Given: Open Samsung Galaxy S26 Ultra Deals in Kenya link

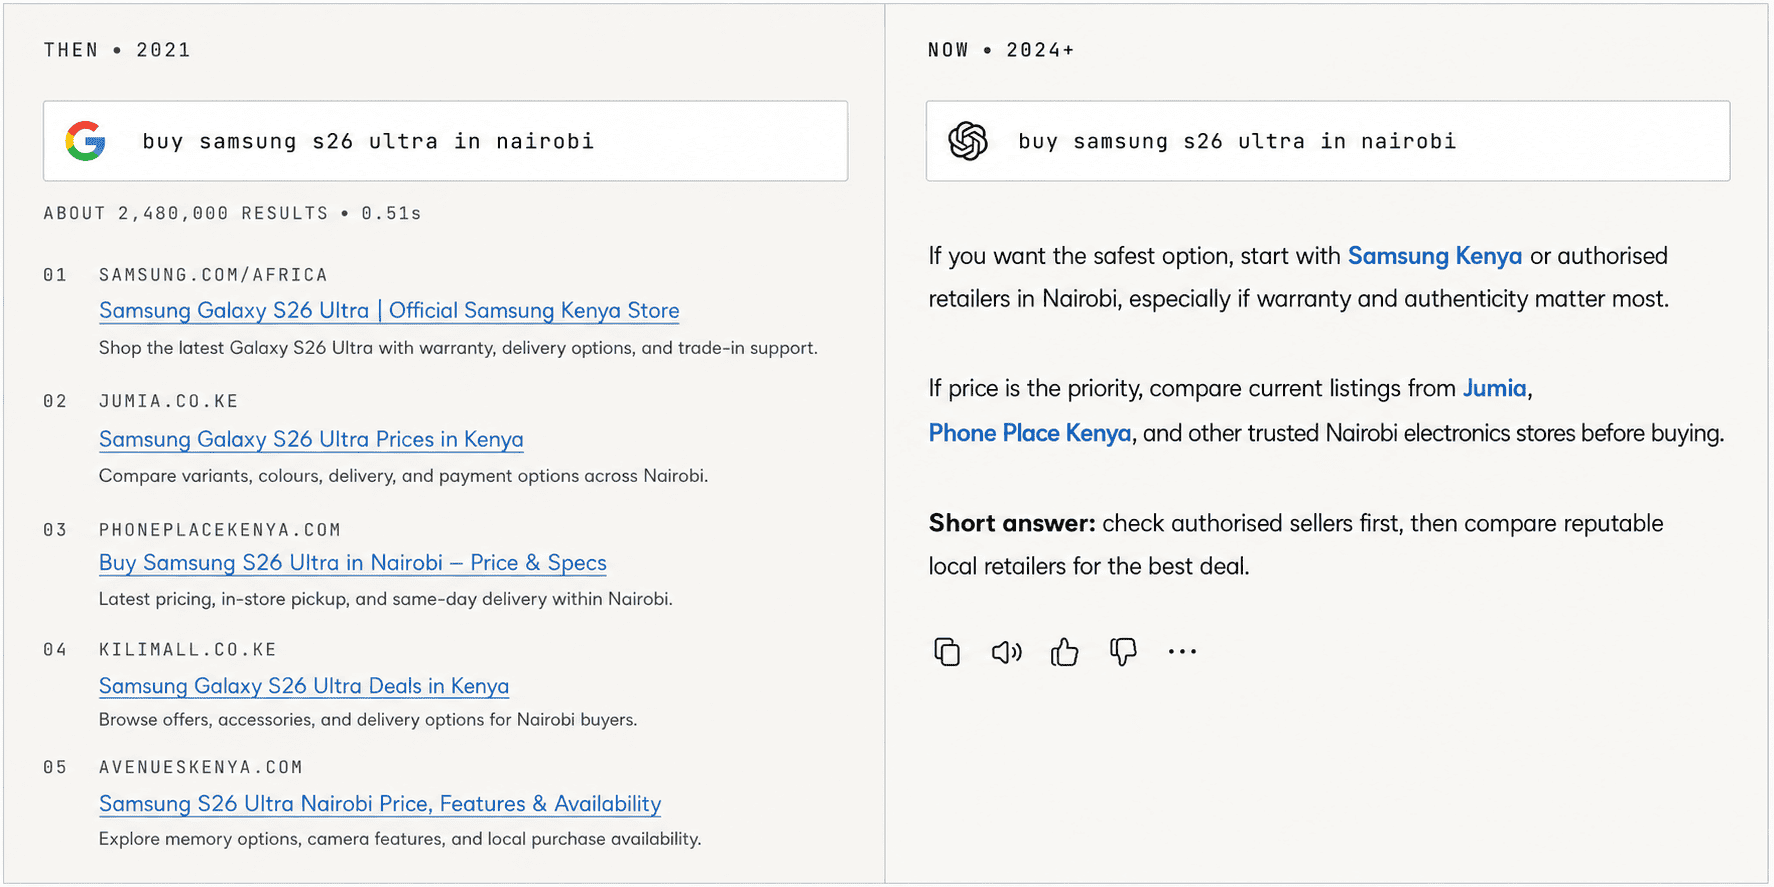Looking at the screenshot, I should (304, 686).
